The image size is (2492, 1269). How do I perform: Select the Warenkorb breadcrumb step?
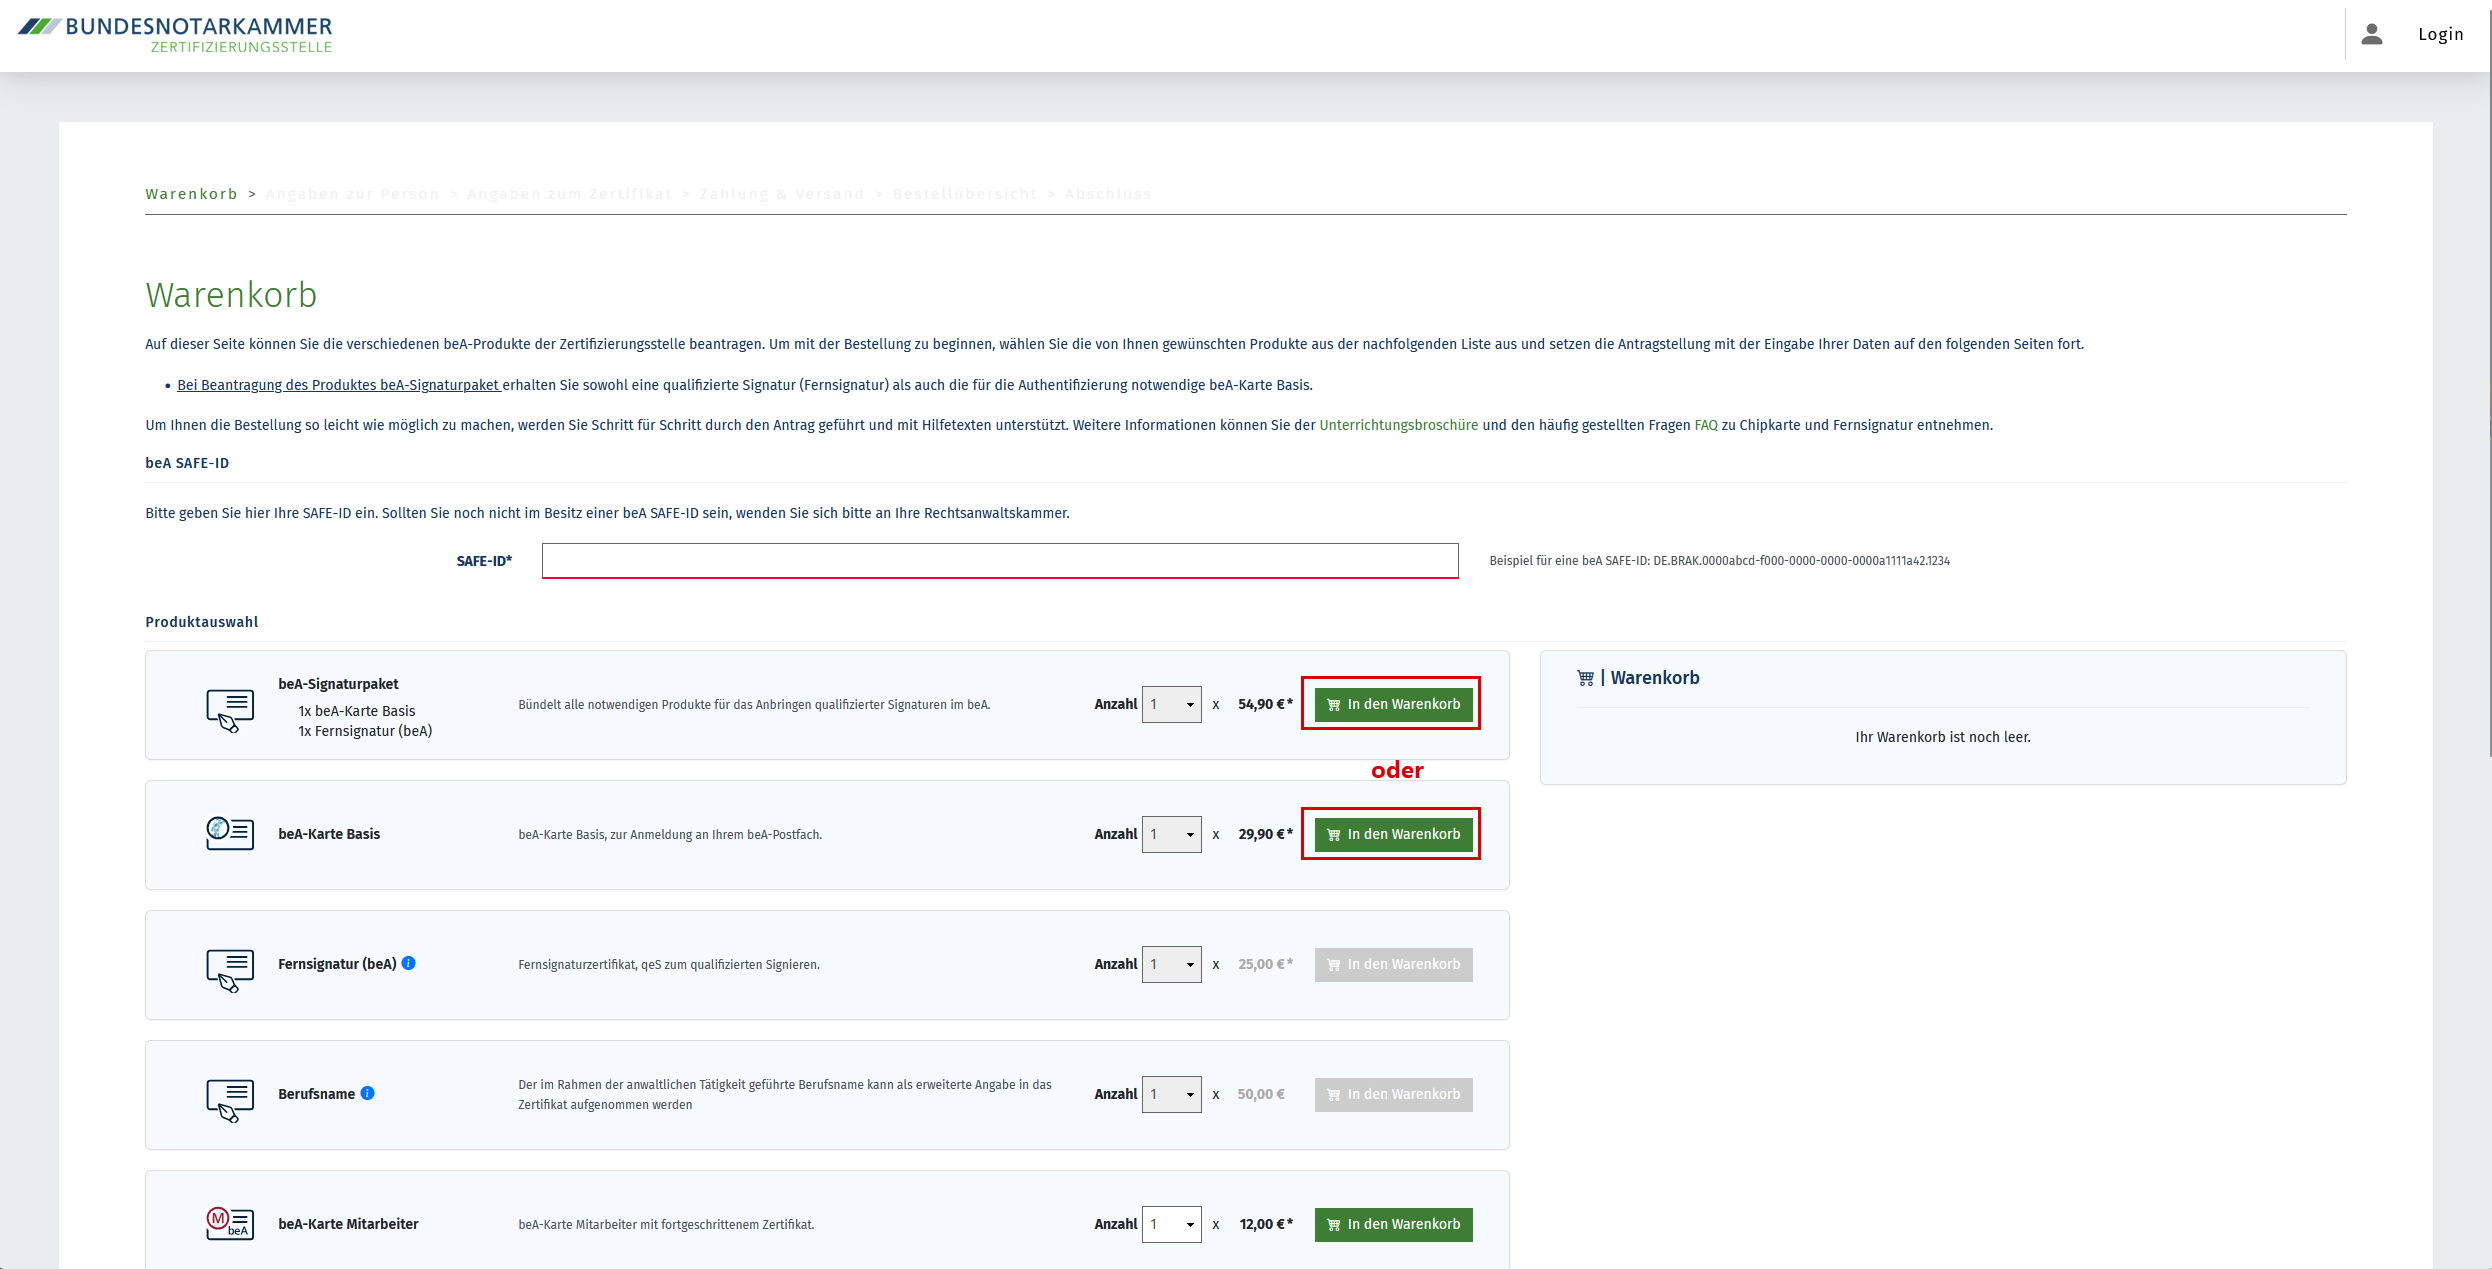[x=191, y=194]
